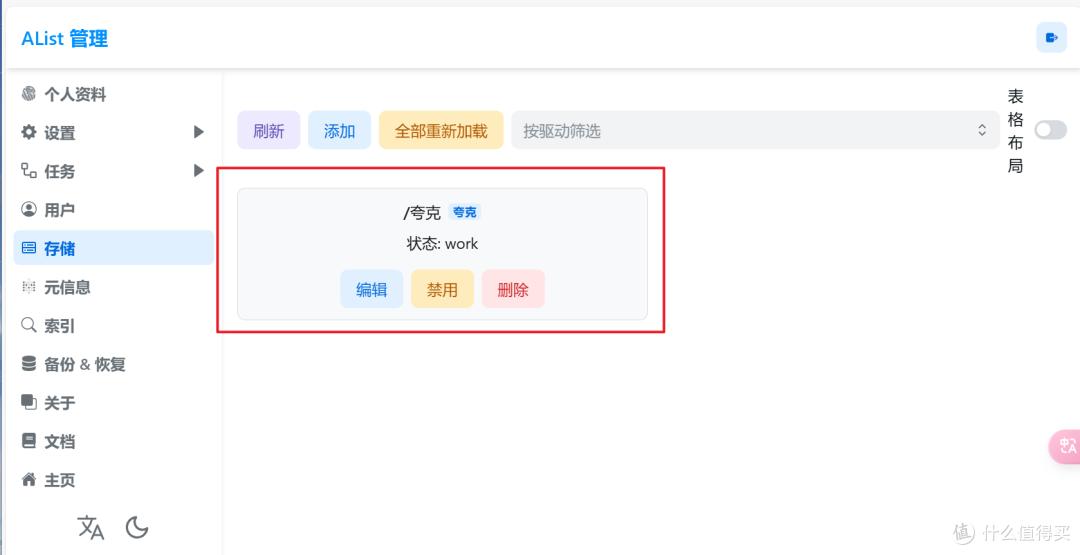Enable the 表格布局 table layout switch
Viewport: 1080px width, 555px height.
(1050, 130)
